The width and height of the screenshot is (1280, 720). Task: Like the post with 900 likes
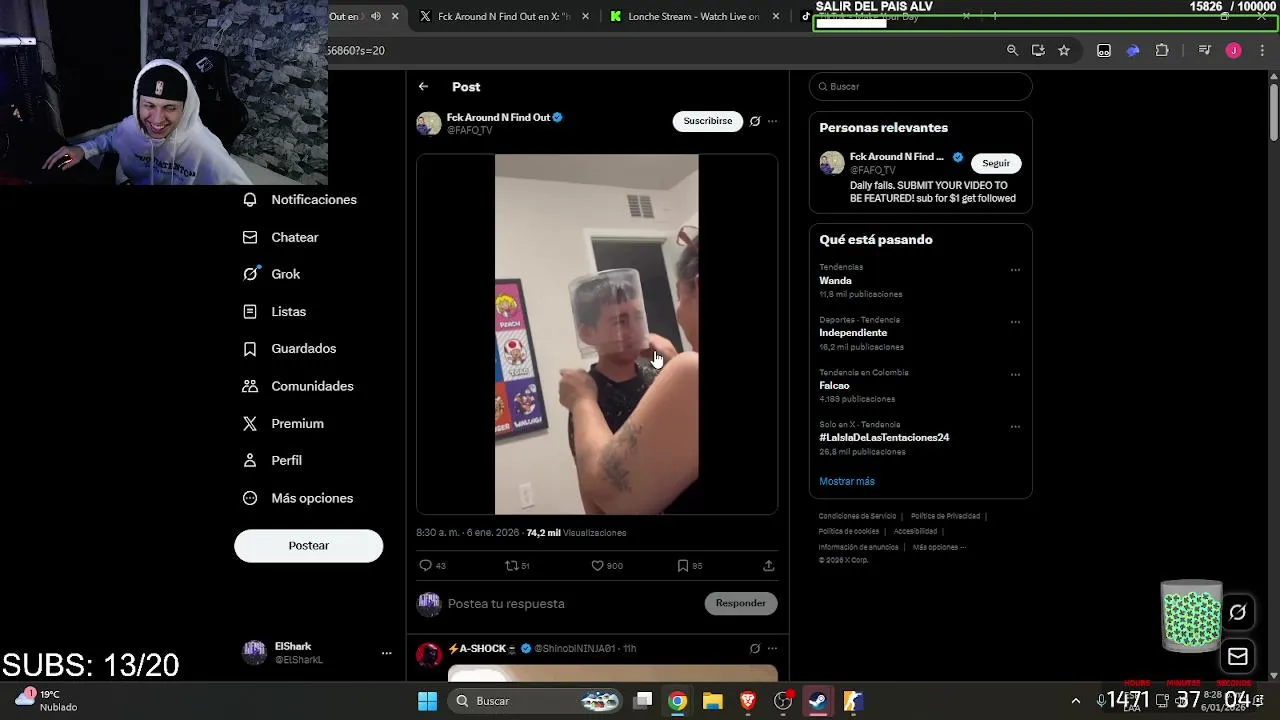pos(606,566)
